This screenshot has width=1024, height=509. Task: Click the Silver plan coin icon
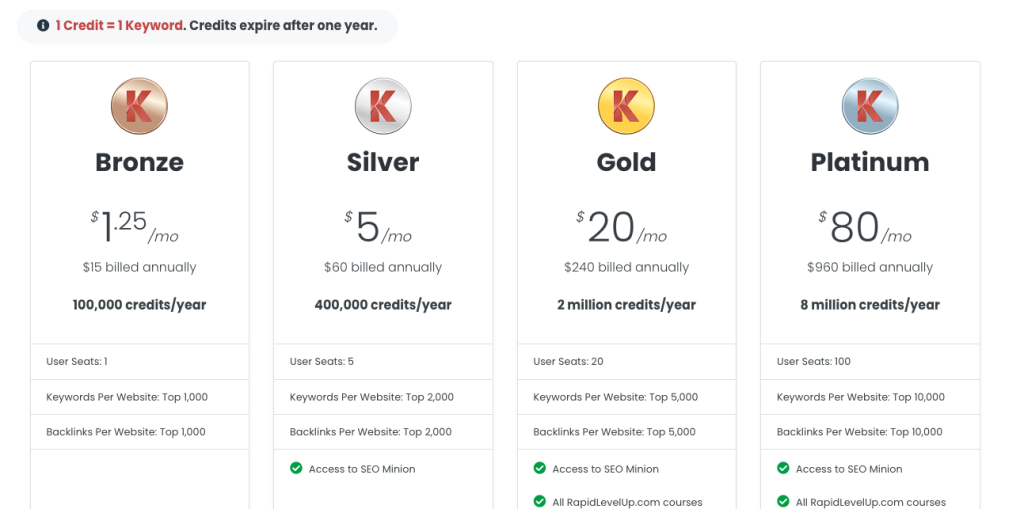383,106
